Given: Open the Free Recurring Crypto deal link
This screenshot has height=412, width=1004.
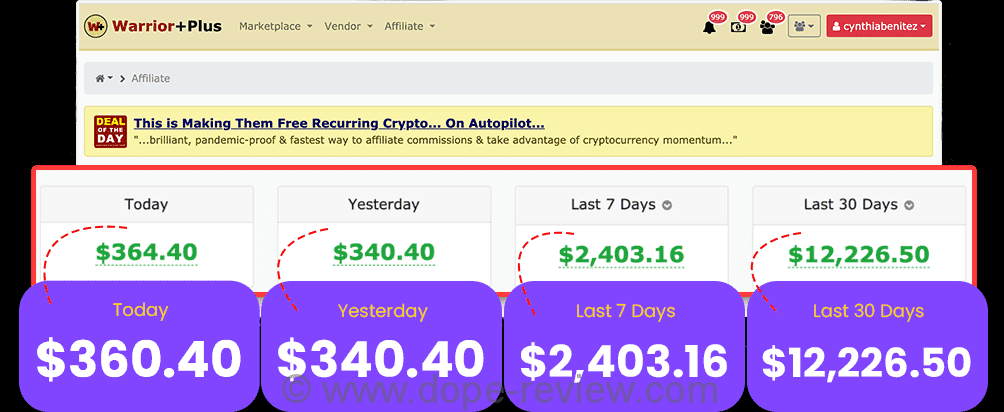Looking at the screenshot, I should tap(339, 123).
